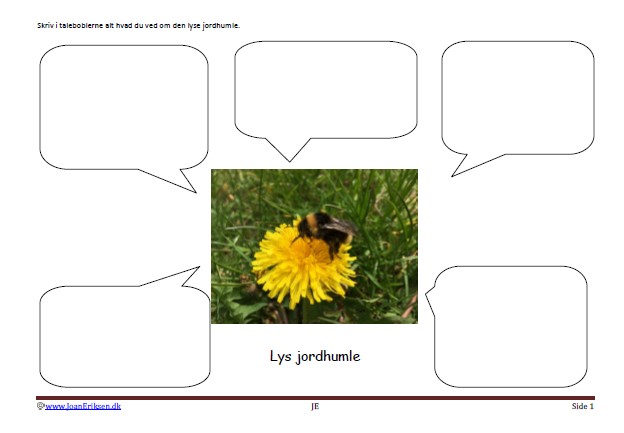
Task: Click inside the top-center speech bubble
Action: [326, 90]
